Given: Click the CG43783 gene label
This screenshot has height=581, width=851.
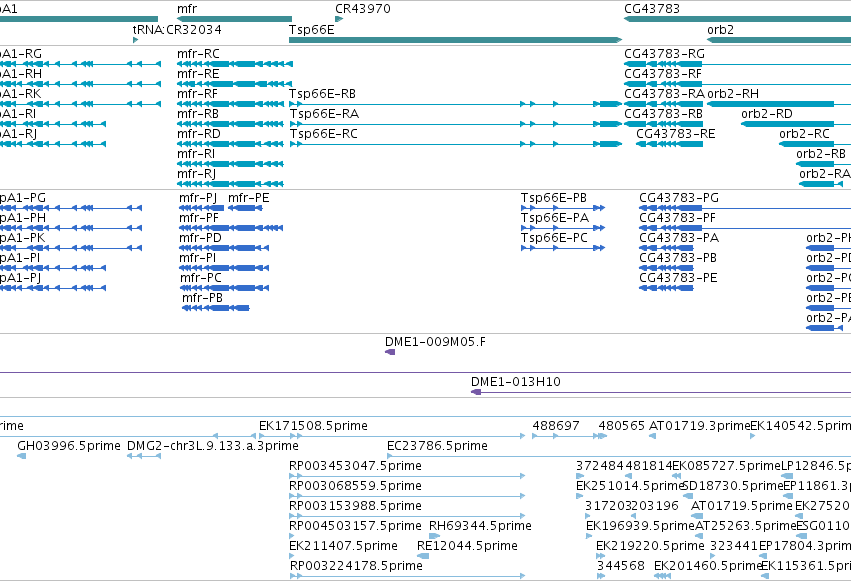Looking at the screenshot, I should (x=651, y=9).
